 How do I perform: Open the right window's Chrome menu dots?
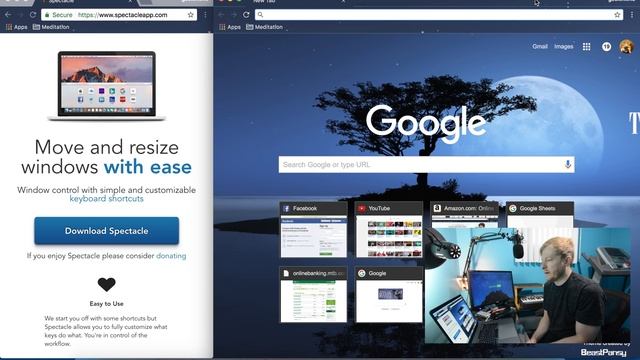click(x=632, y=15)
